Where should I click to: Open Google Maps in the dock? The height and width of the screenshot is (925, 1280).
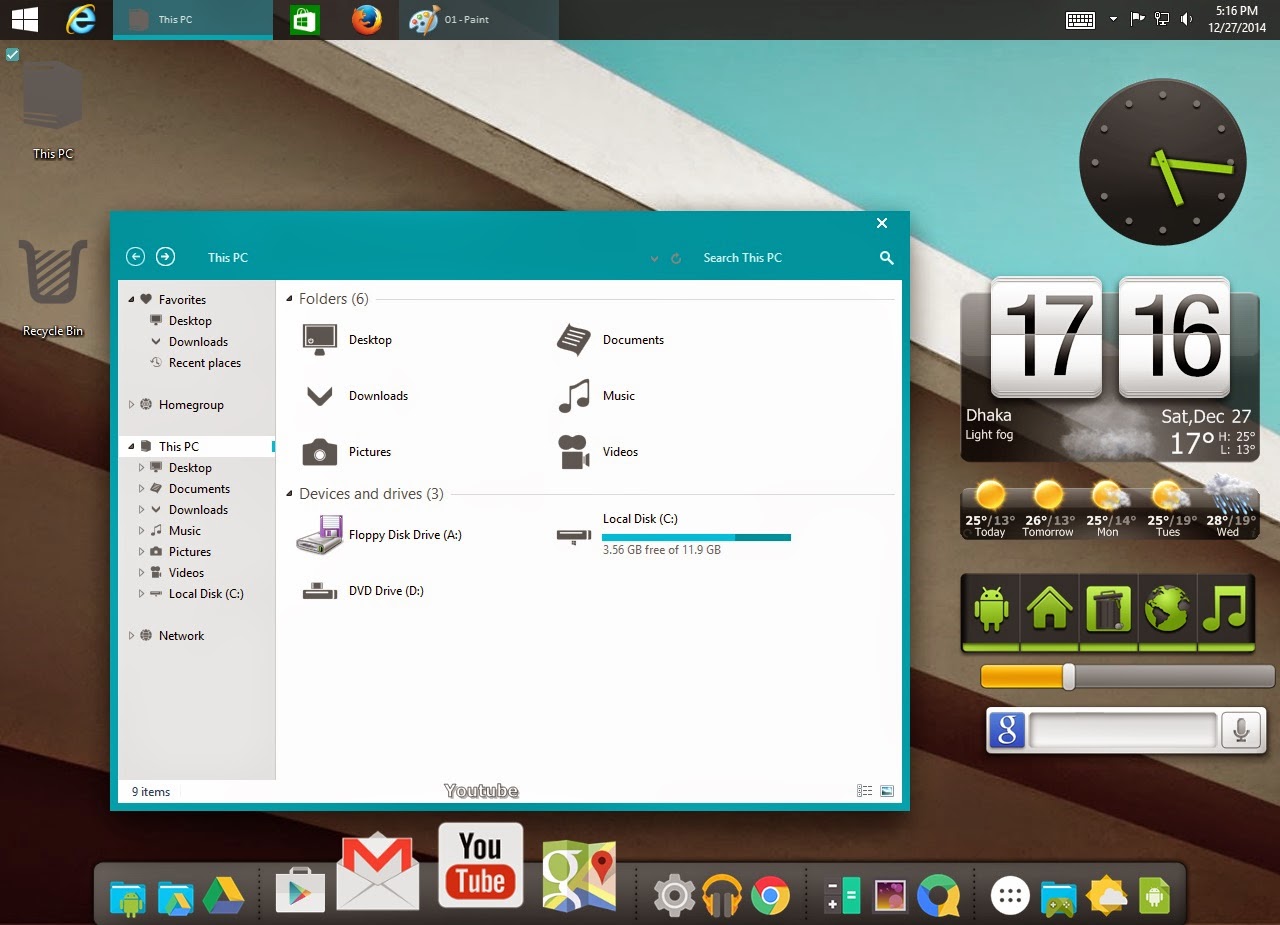click(x=579, y=874)
